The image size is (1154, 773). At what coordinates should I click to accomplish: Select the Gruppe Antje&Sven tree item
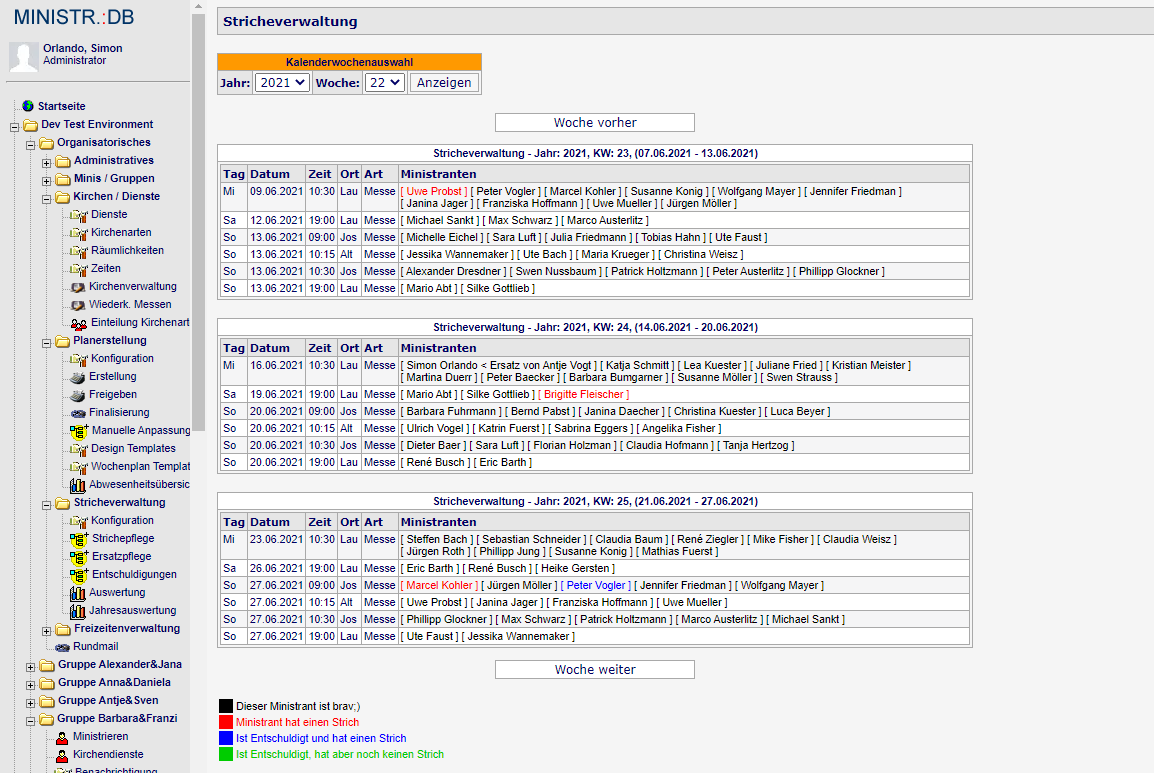[x=108, y=700]
